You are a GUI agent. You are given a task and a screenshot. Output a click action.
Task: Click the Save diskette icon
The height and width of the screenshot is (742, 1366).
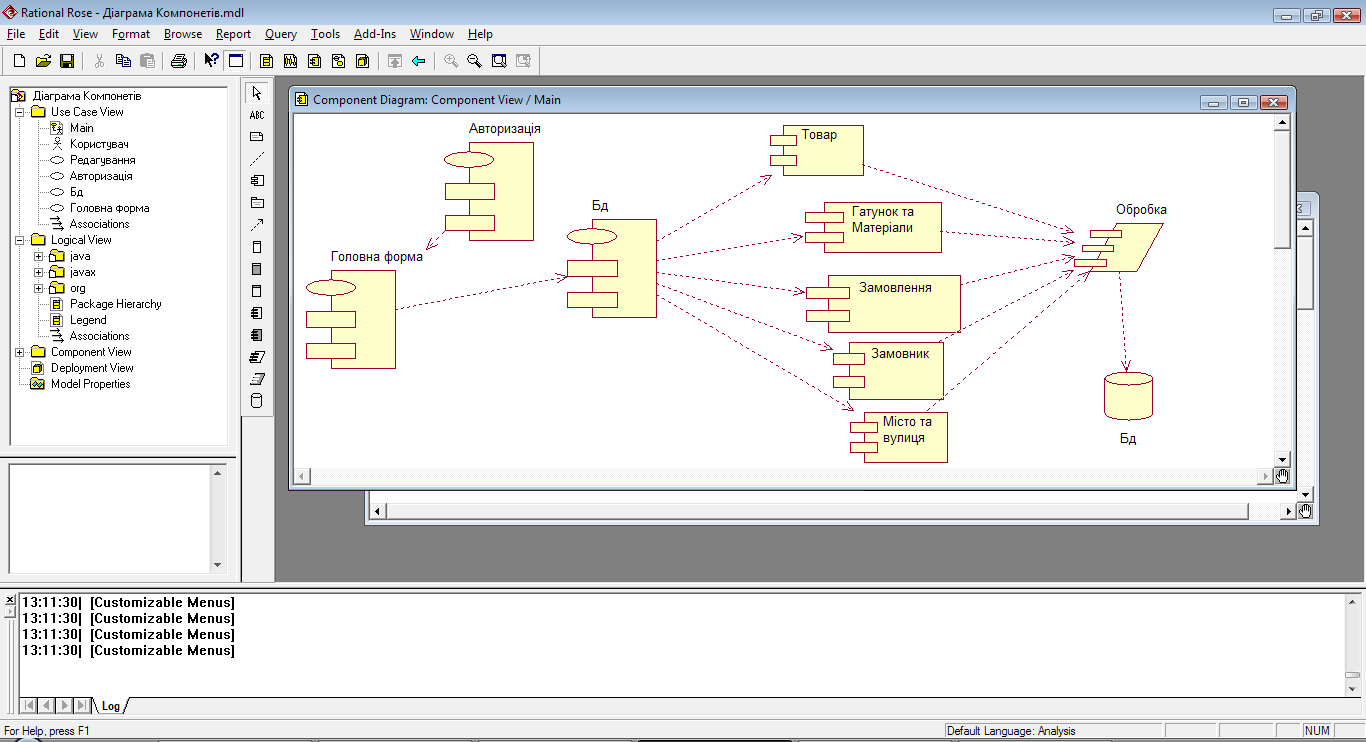67,61
